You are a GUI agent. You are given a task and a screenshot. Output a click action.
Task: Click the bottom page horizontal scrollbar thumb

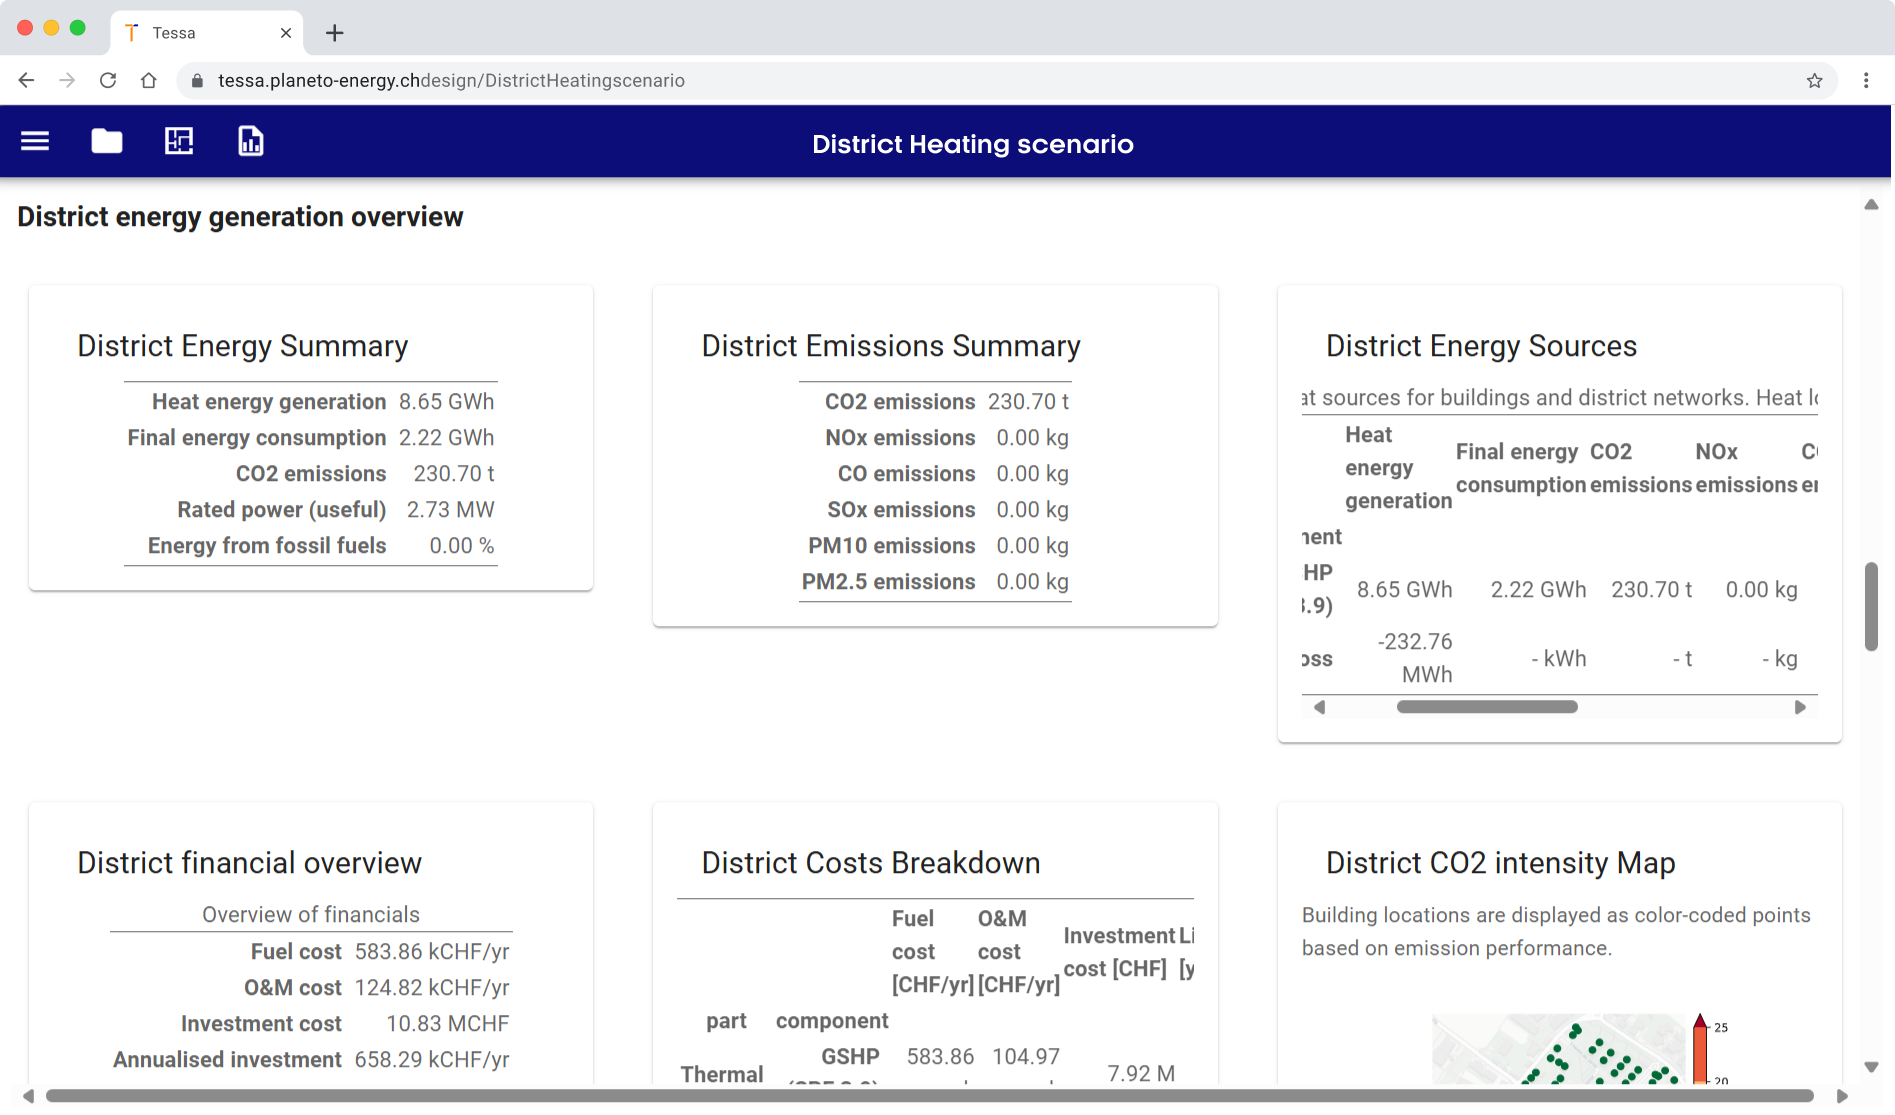pyautogui.click(x=930, y=1096)
